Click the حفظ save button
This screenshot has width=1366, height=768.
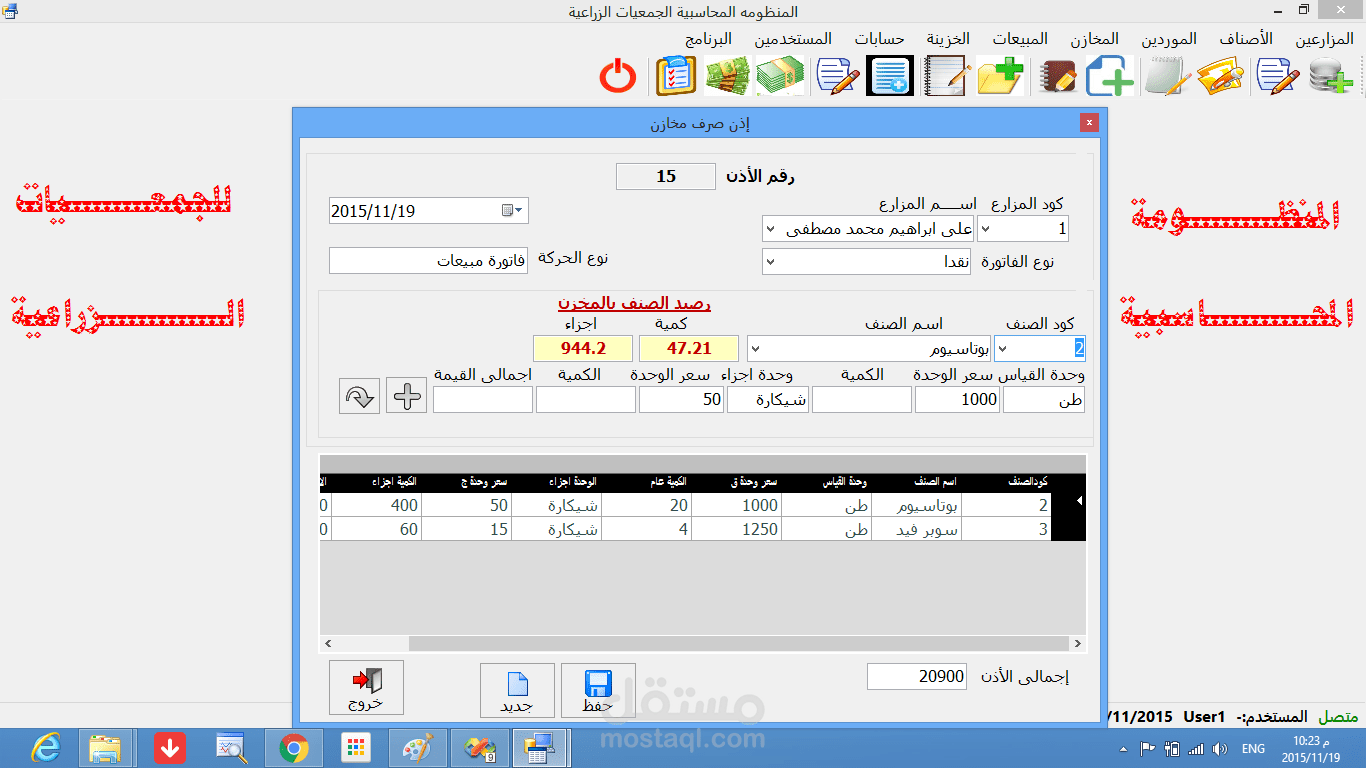tap(598, 688)
